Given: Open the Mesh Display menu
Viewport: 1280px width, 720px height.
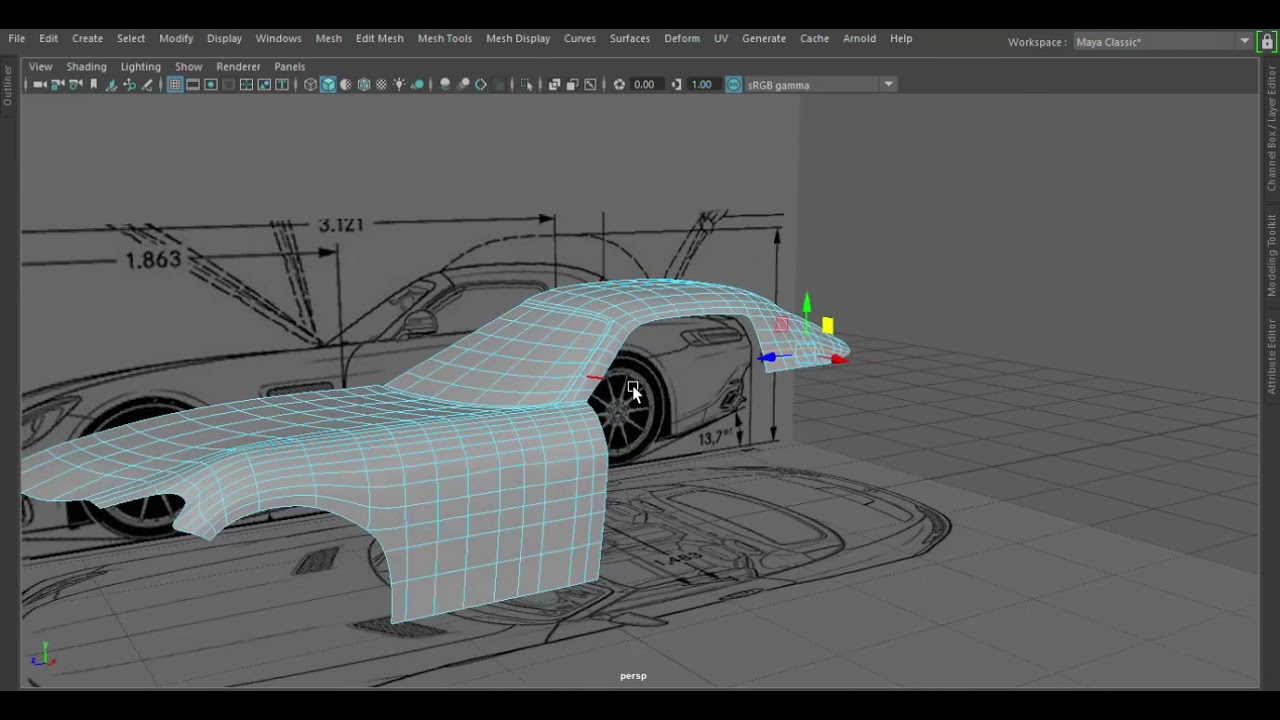Looking at the screenshot, I should coord(518,38).
